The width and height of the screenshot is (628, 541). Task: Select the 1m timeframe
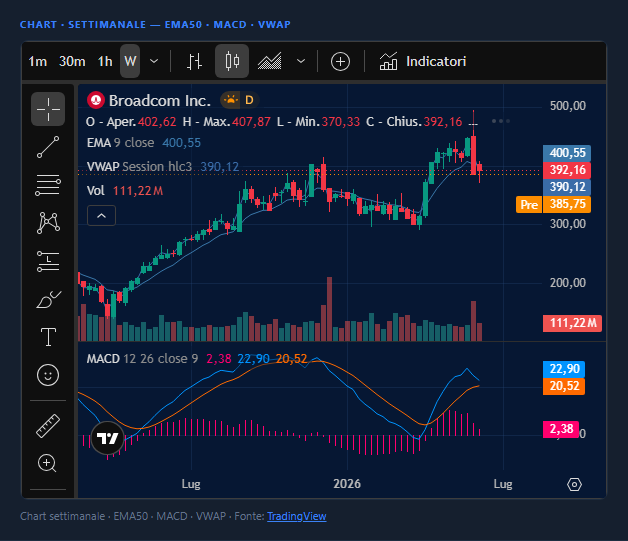click(38, 61)
